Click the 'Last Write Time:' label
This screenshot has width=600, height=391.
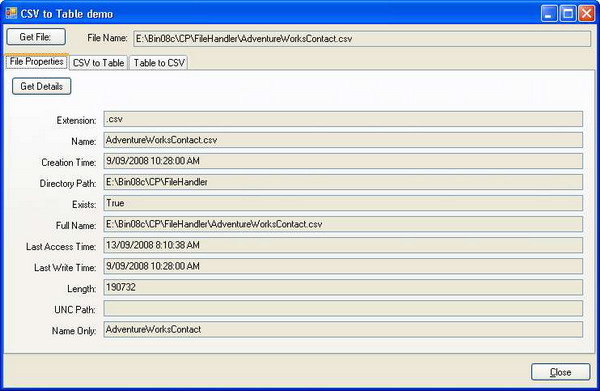point(65,268)
